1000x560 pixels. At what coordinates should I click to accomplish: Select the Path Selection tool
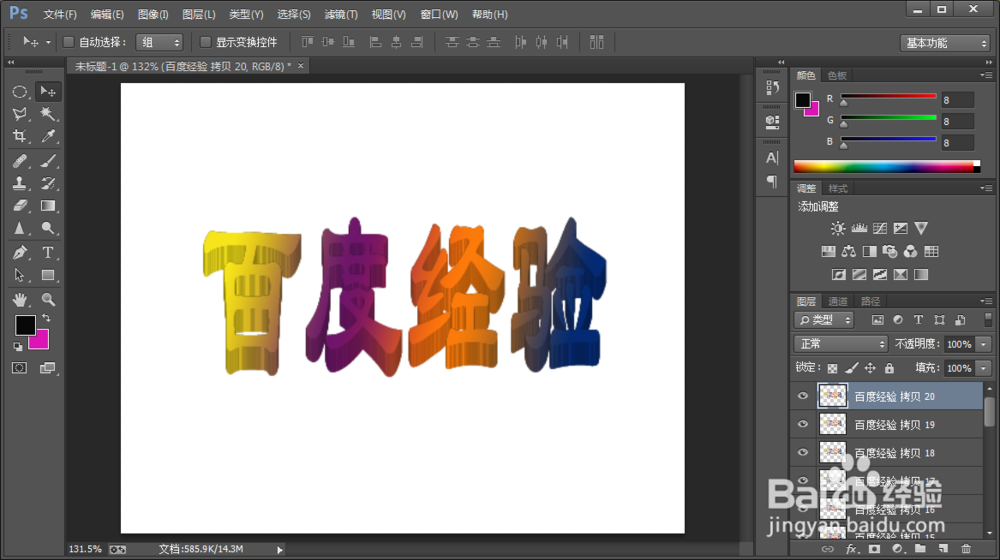pyautogui.click(x=20, y=275)
